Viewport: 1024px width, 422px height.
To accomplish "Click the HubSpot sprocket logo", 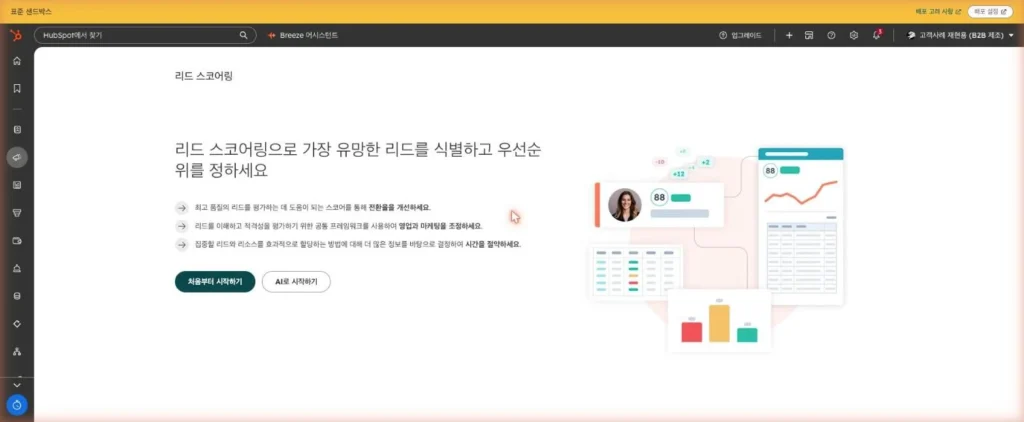I will (16, 35).
